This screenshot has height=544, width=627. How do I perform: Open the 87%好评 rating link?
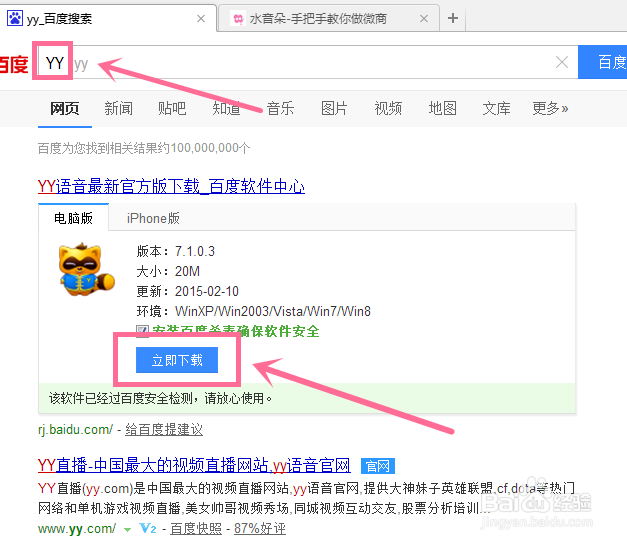(260, 528)
